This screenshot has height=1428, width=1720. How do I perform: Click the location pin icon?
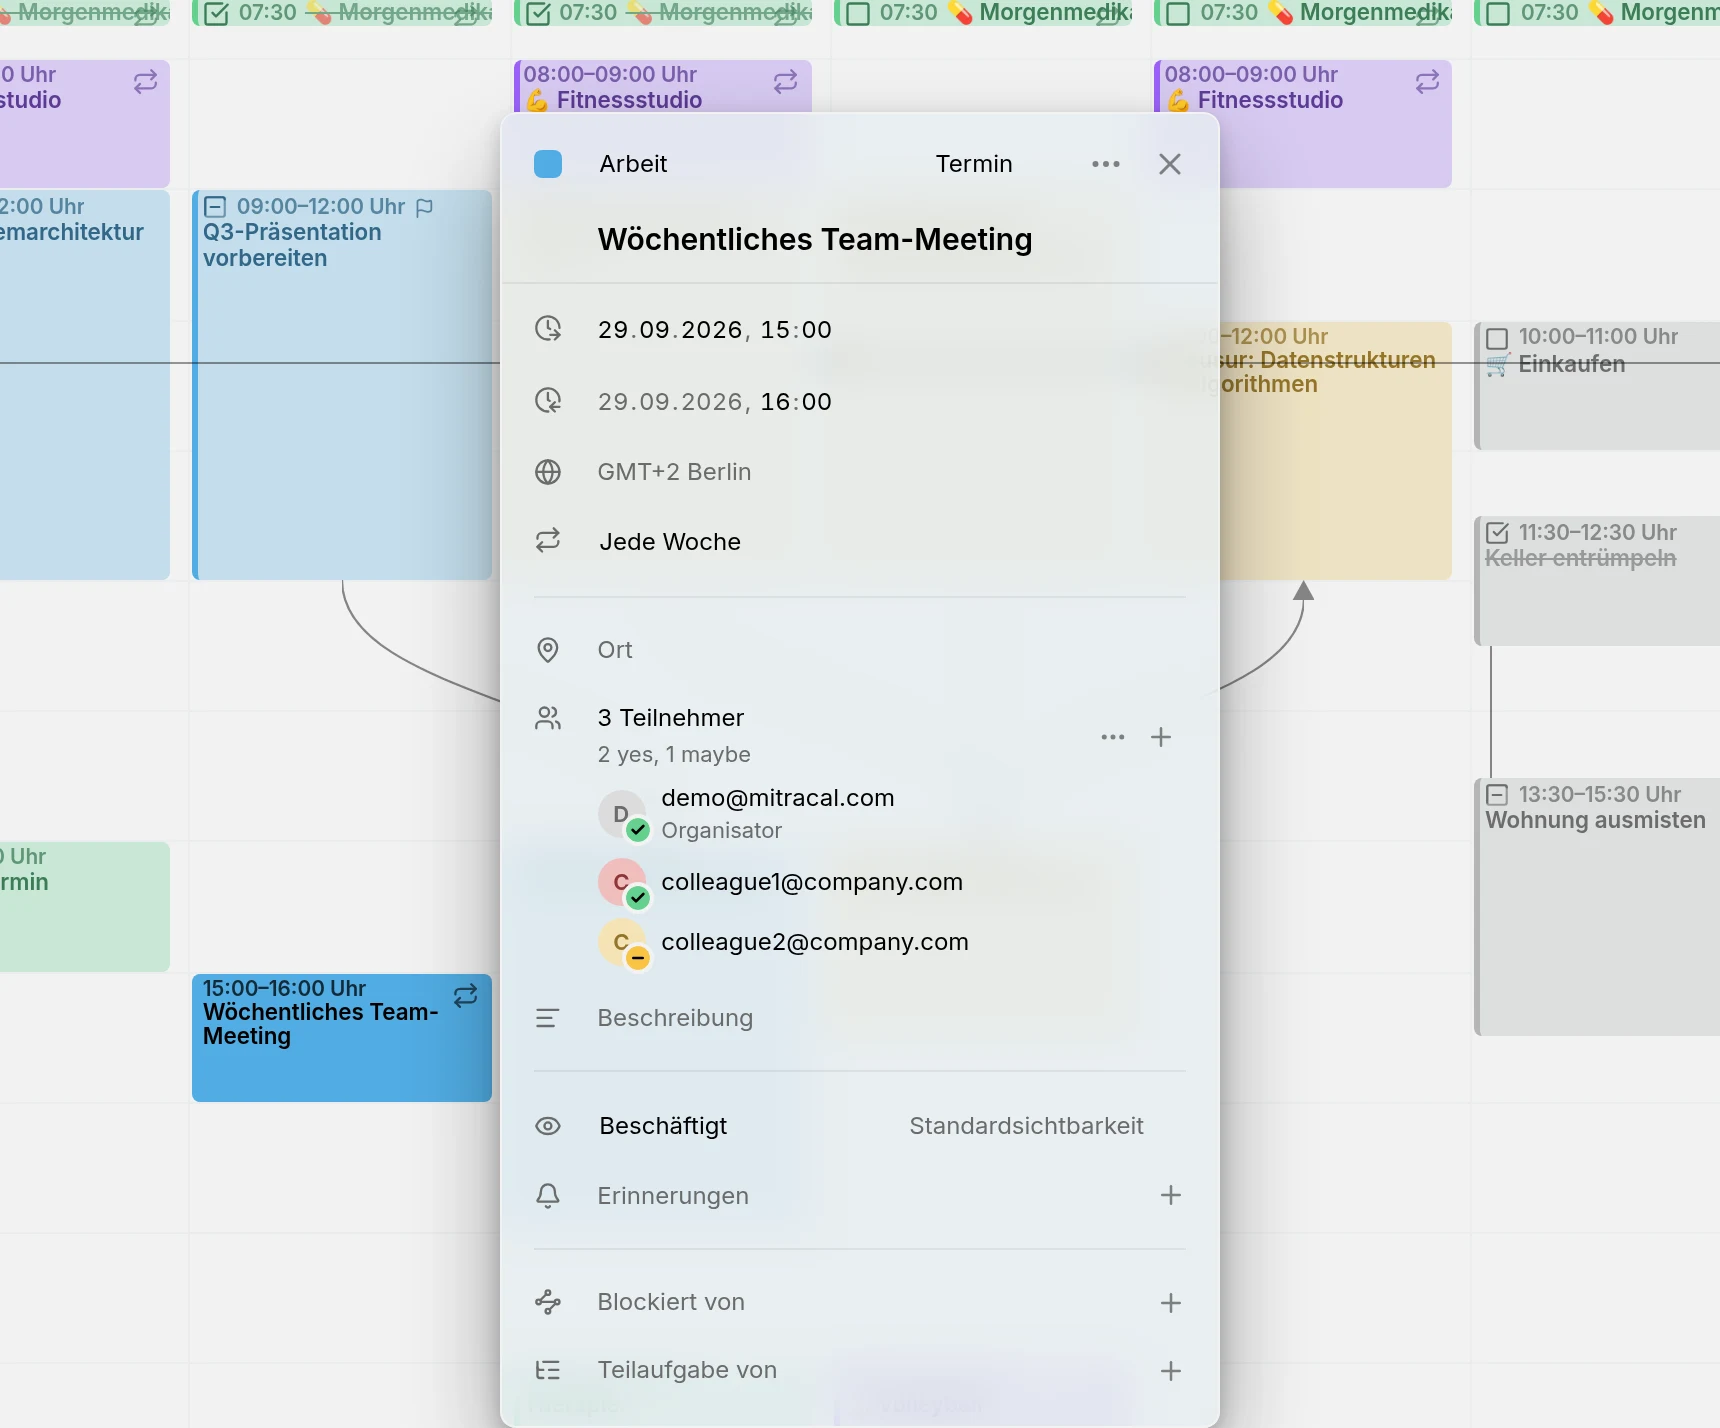pos(548,650)
